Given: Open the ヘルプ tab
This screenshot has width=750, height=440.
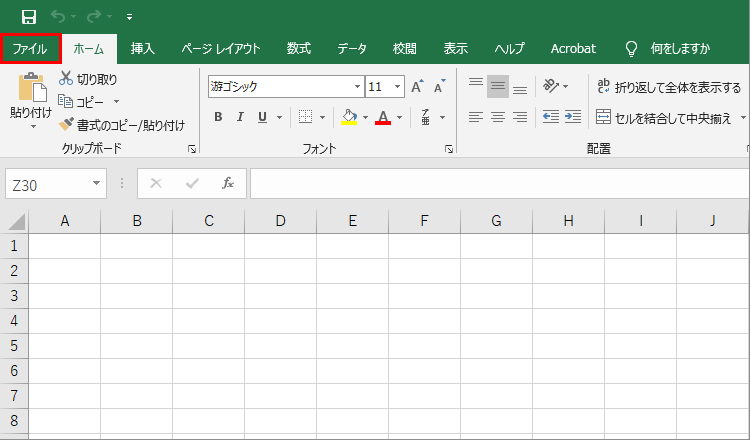Looking at the screenshot, I should [509, 48].
